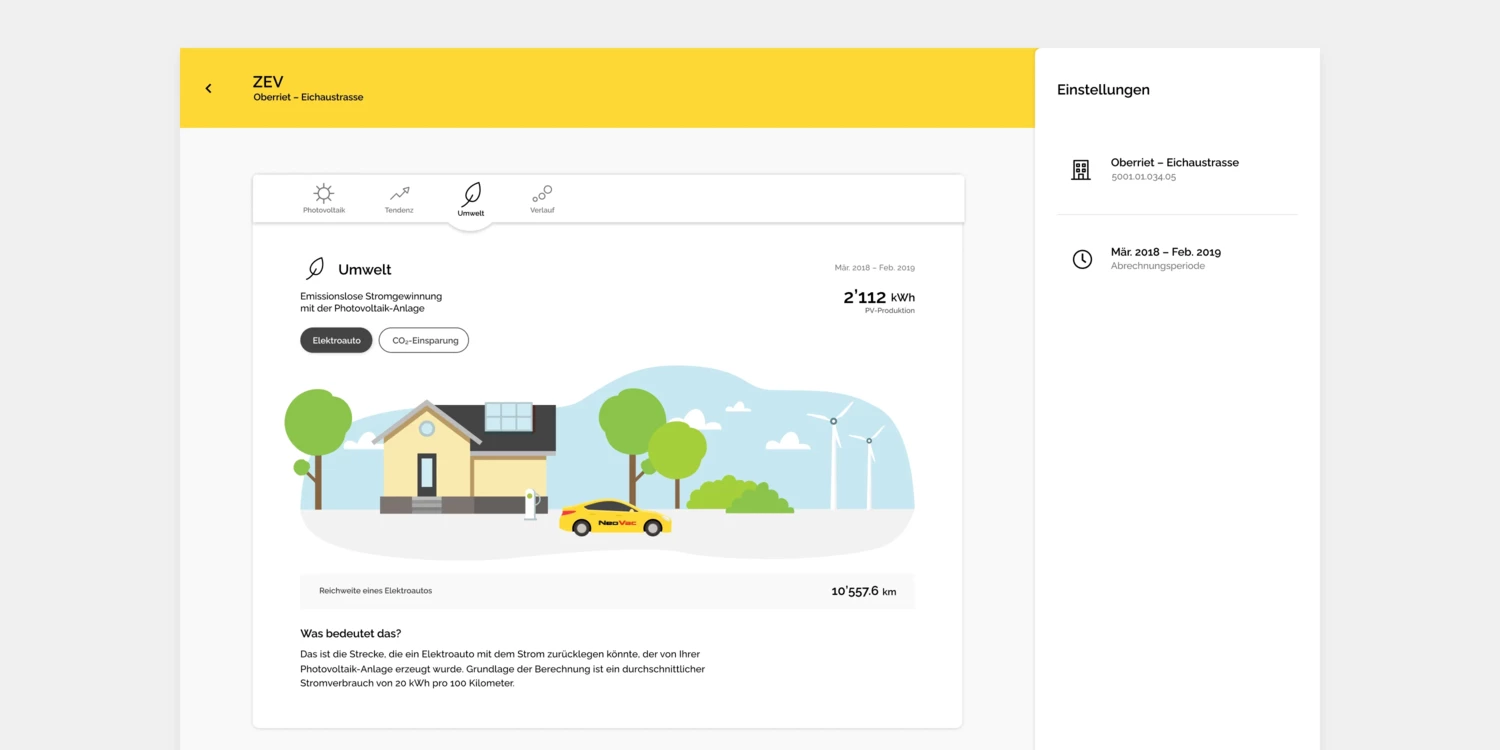This screenshot has width=1500, height=750.
Task: Click the car charging station in illustration
Action: pyautogui.click(x=531, y=503)
